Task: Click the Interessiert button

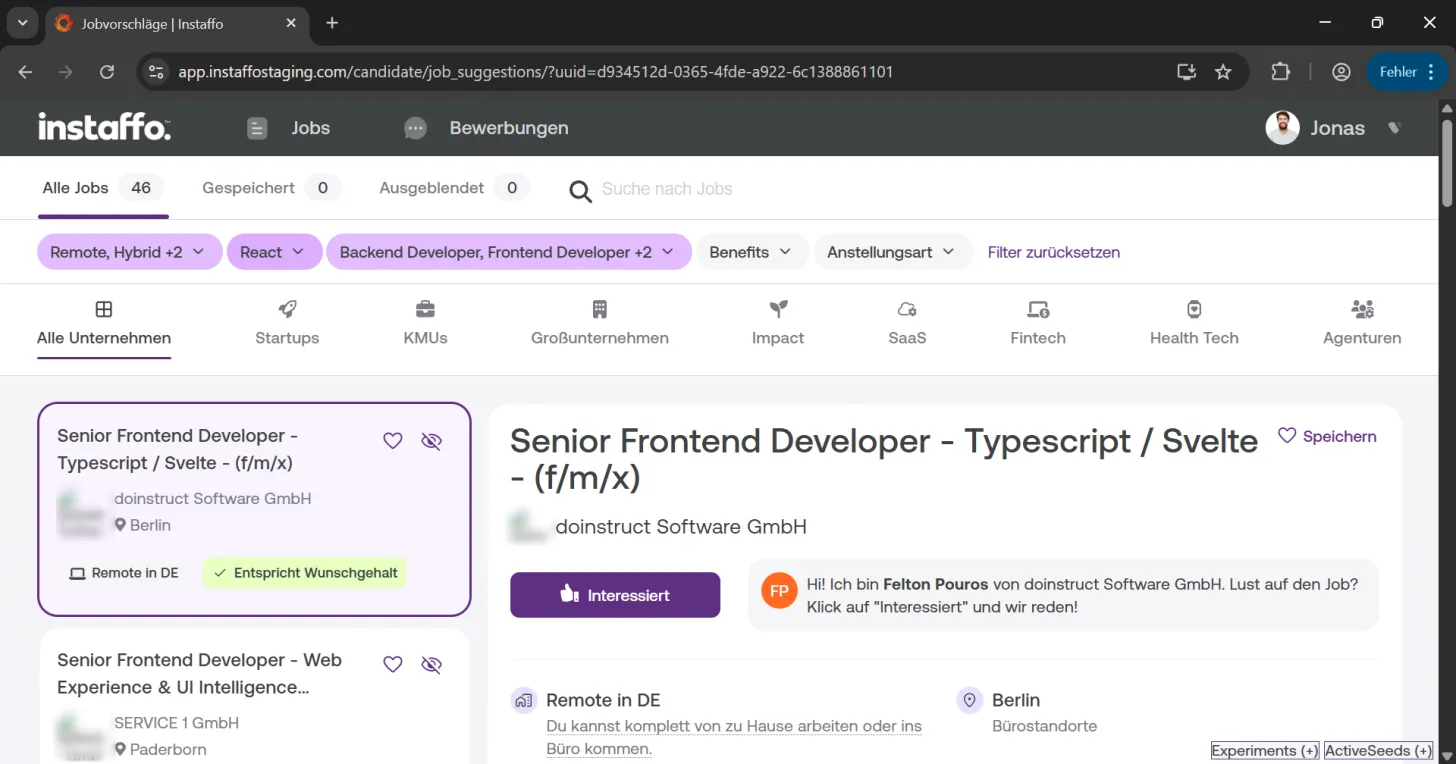Action: [615, 595]
